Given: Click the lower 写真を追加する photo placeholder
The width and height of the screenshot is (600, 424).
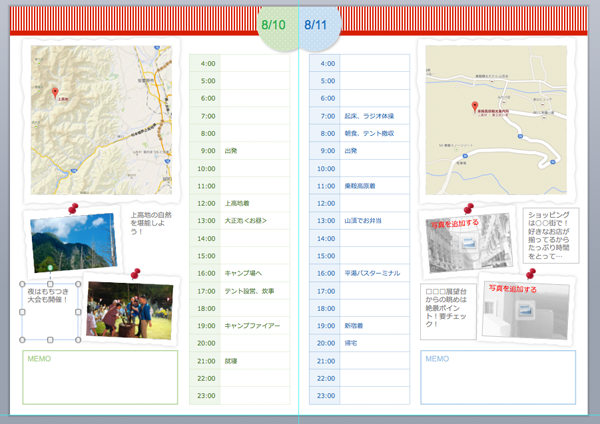Looking at the screenshot, I should tap(522, 312).
